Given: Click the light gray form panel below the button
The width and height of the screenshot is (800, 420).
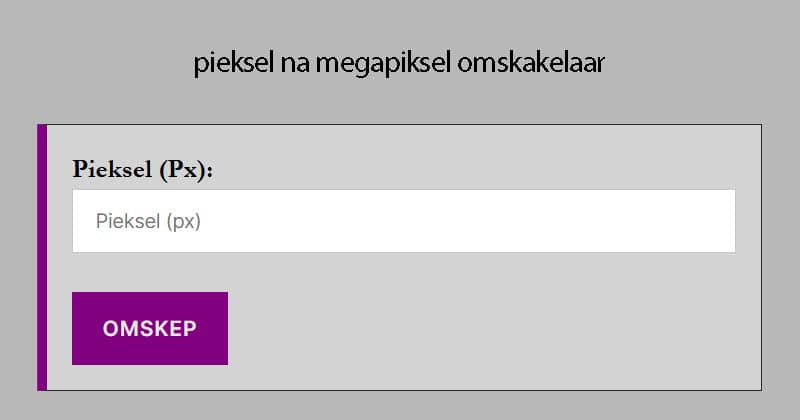Looking at the screenshot, I should point(400,377).
